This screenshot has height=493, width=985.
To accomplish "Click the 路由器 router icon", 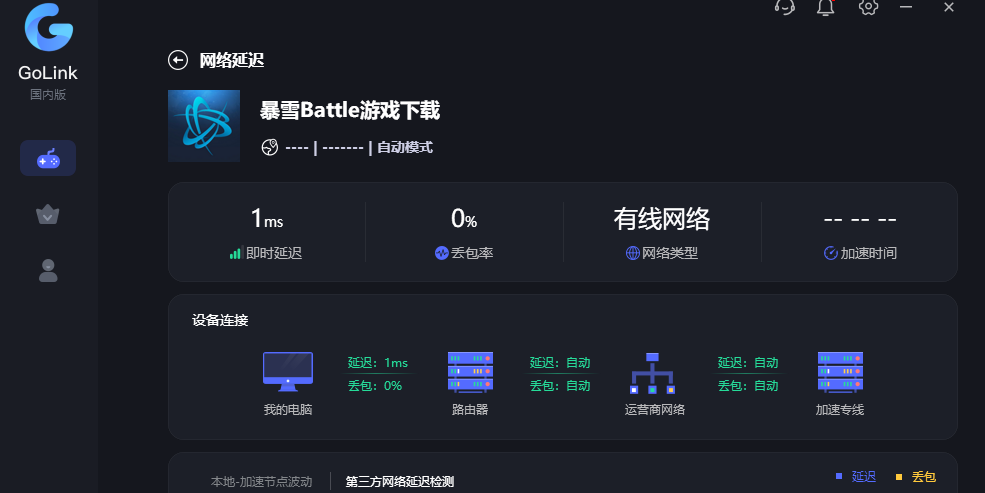I will tap(470, 371).
